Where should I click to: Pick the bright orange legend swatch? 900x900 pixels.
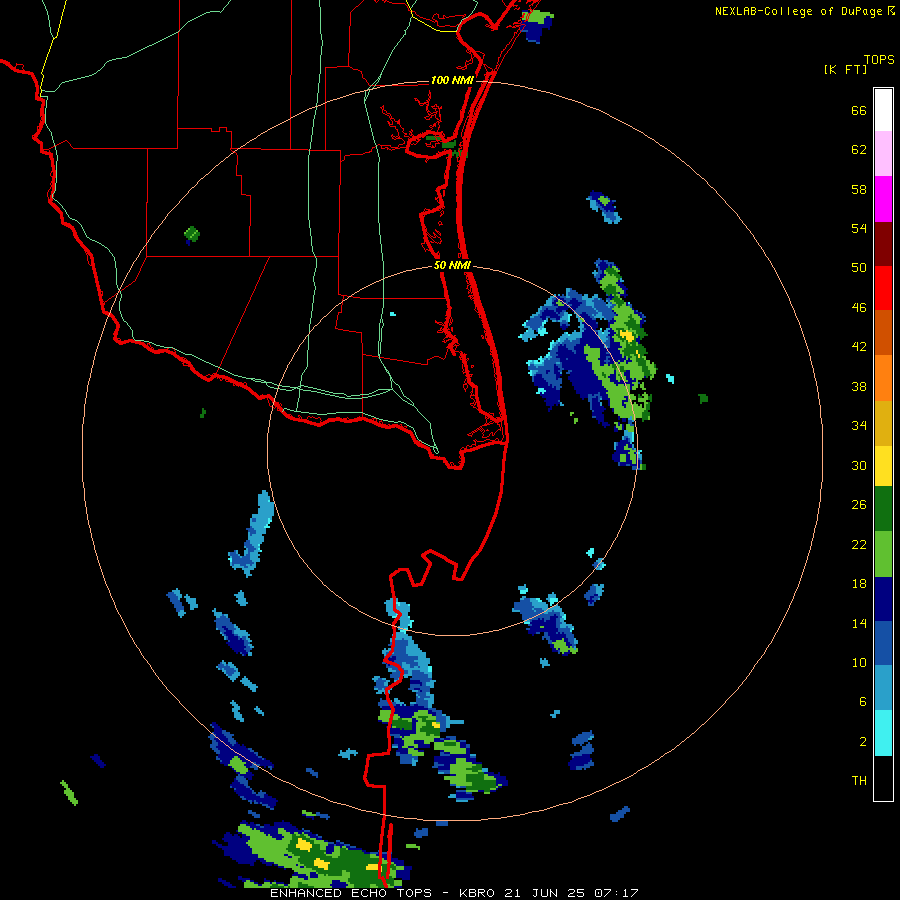[883, 378]
